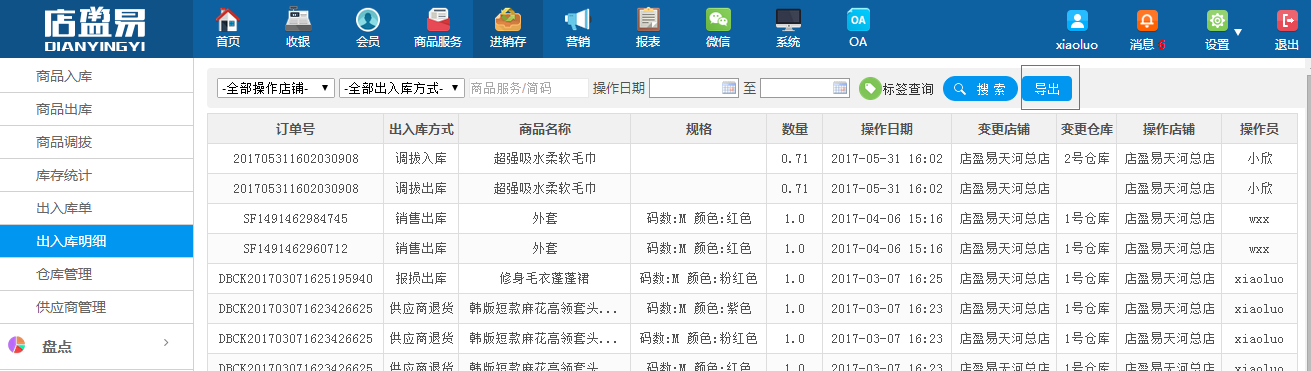Click the 报损出库 cell
This screenshot has width=1311, height=371.
[x=421, y=279]
